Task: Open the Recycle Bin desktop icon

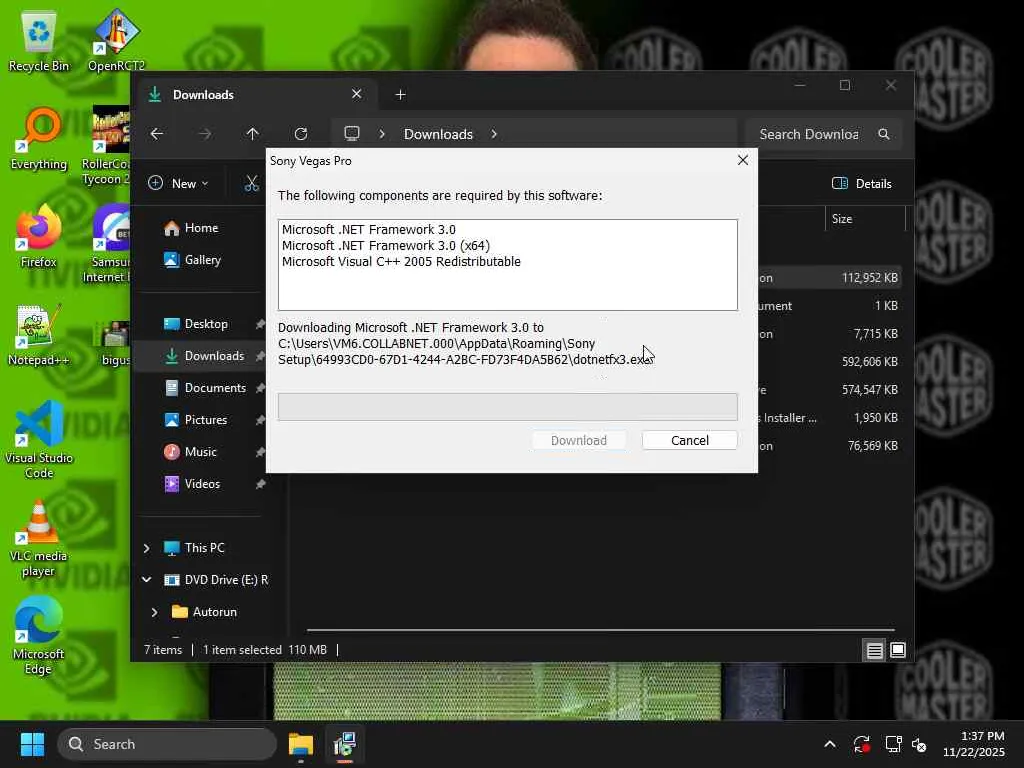Action: click(x=39, y=42)
